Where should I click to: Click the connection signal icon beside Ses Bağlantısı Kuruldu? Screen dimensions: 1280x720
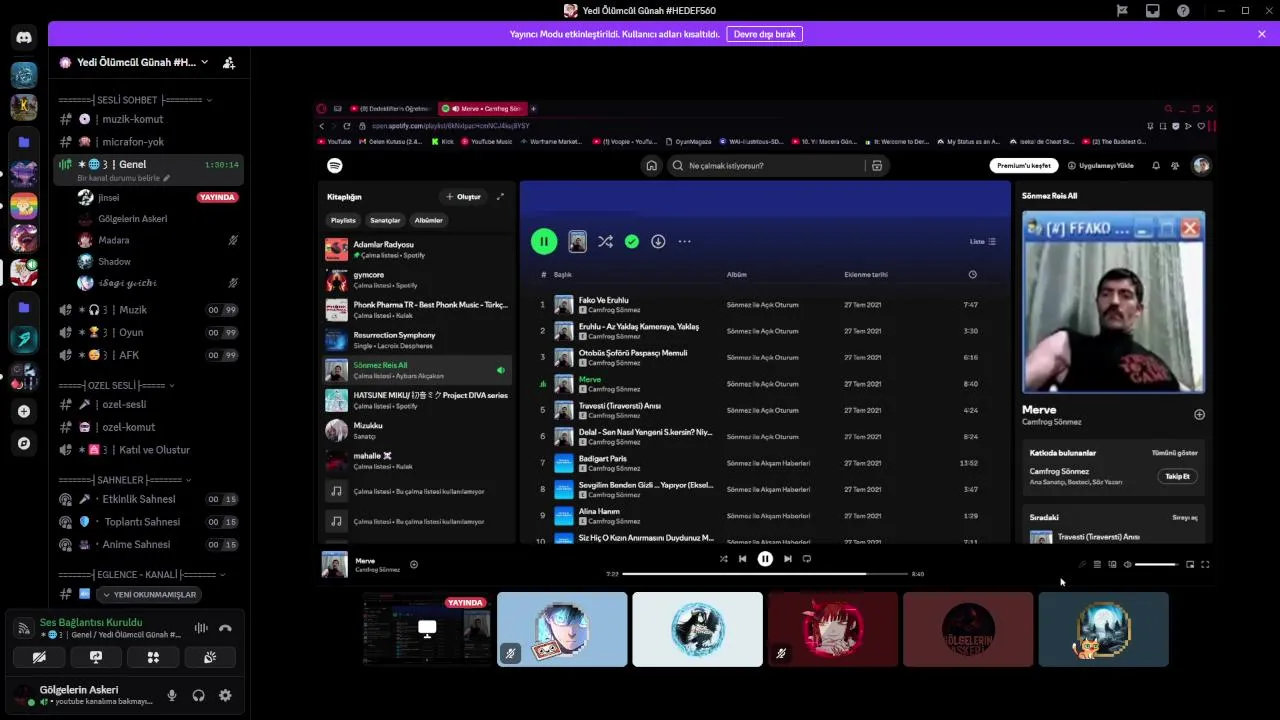click(x=24, y=628)
